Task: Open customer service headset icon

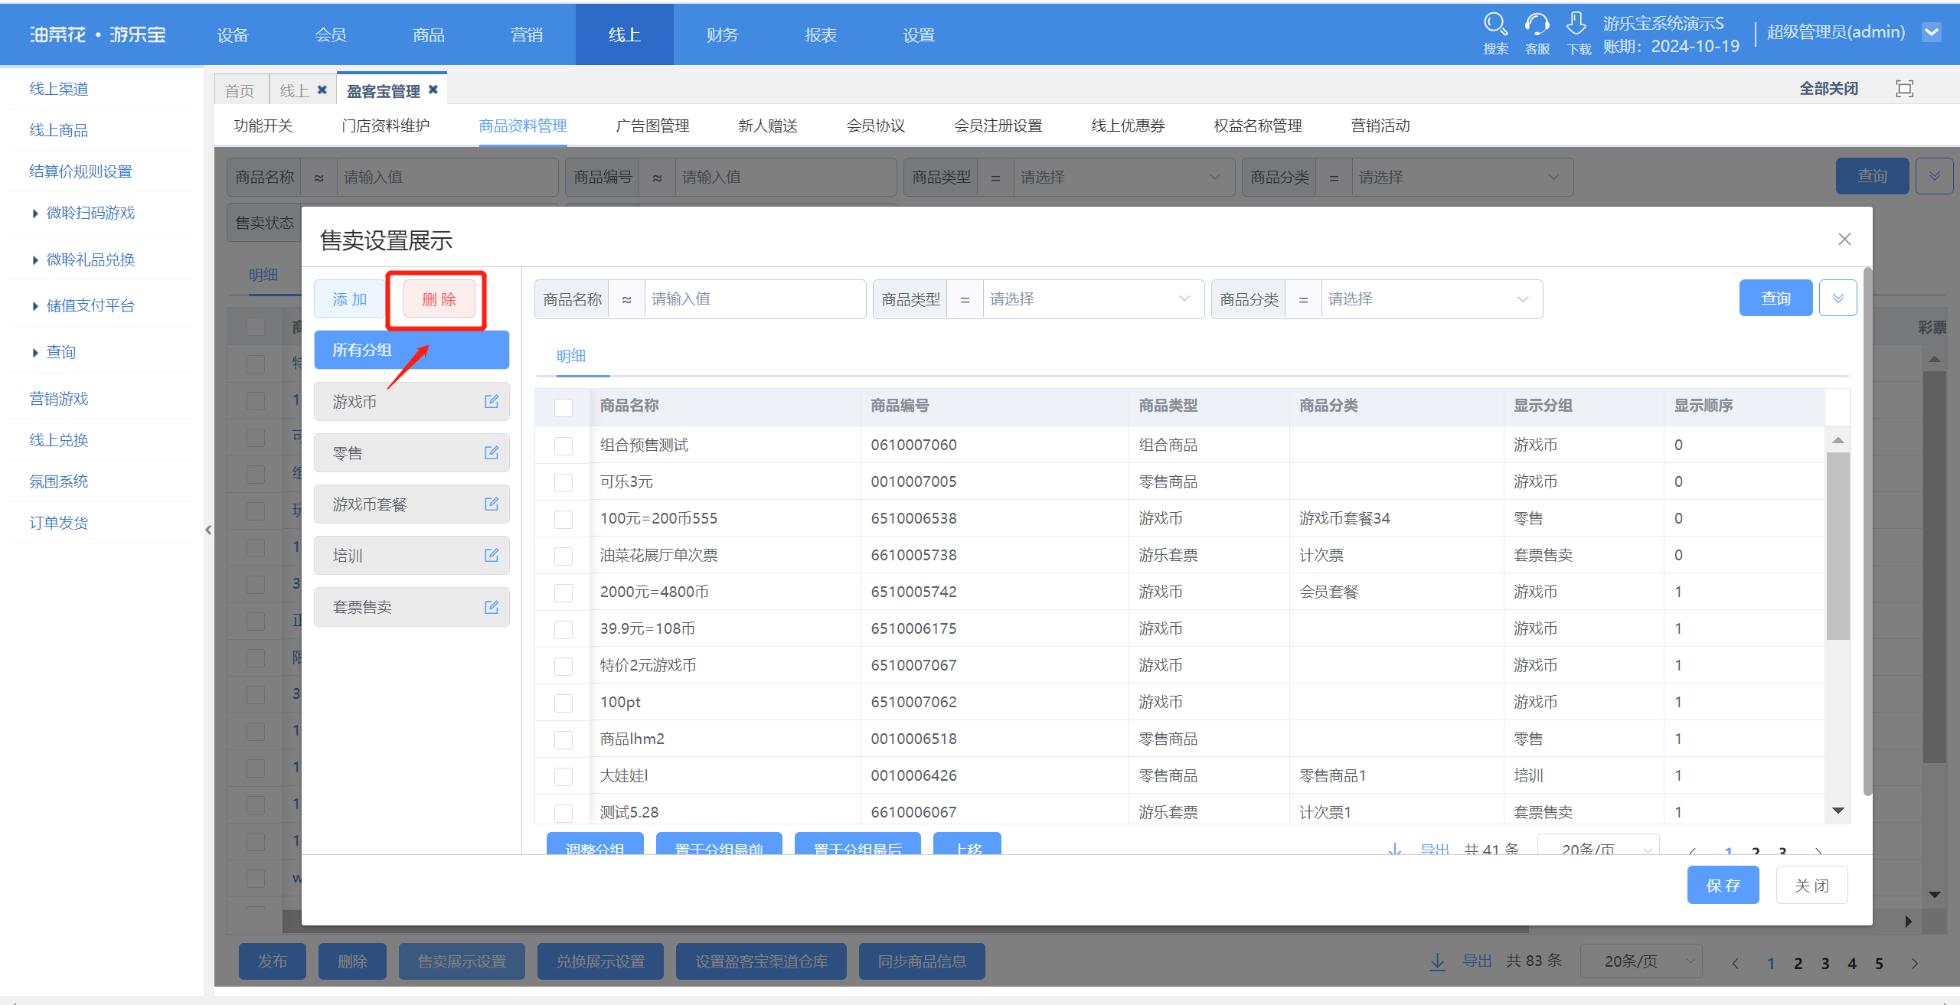Action: pos(1537,24)
